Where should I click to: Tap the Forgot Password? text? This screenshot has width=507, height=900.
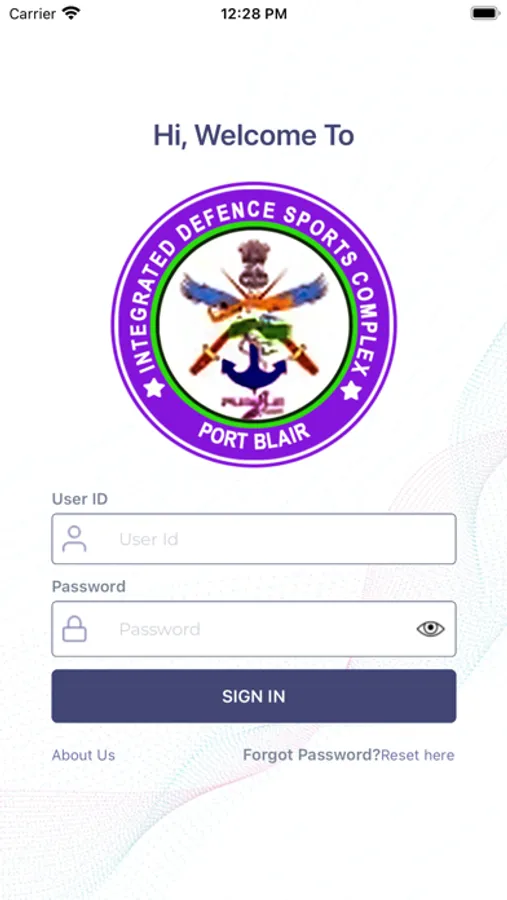312,755
